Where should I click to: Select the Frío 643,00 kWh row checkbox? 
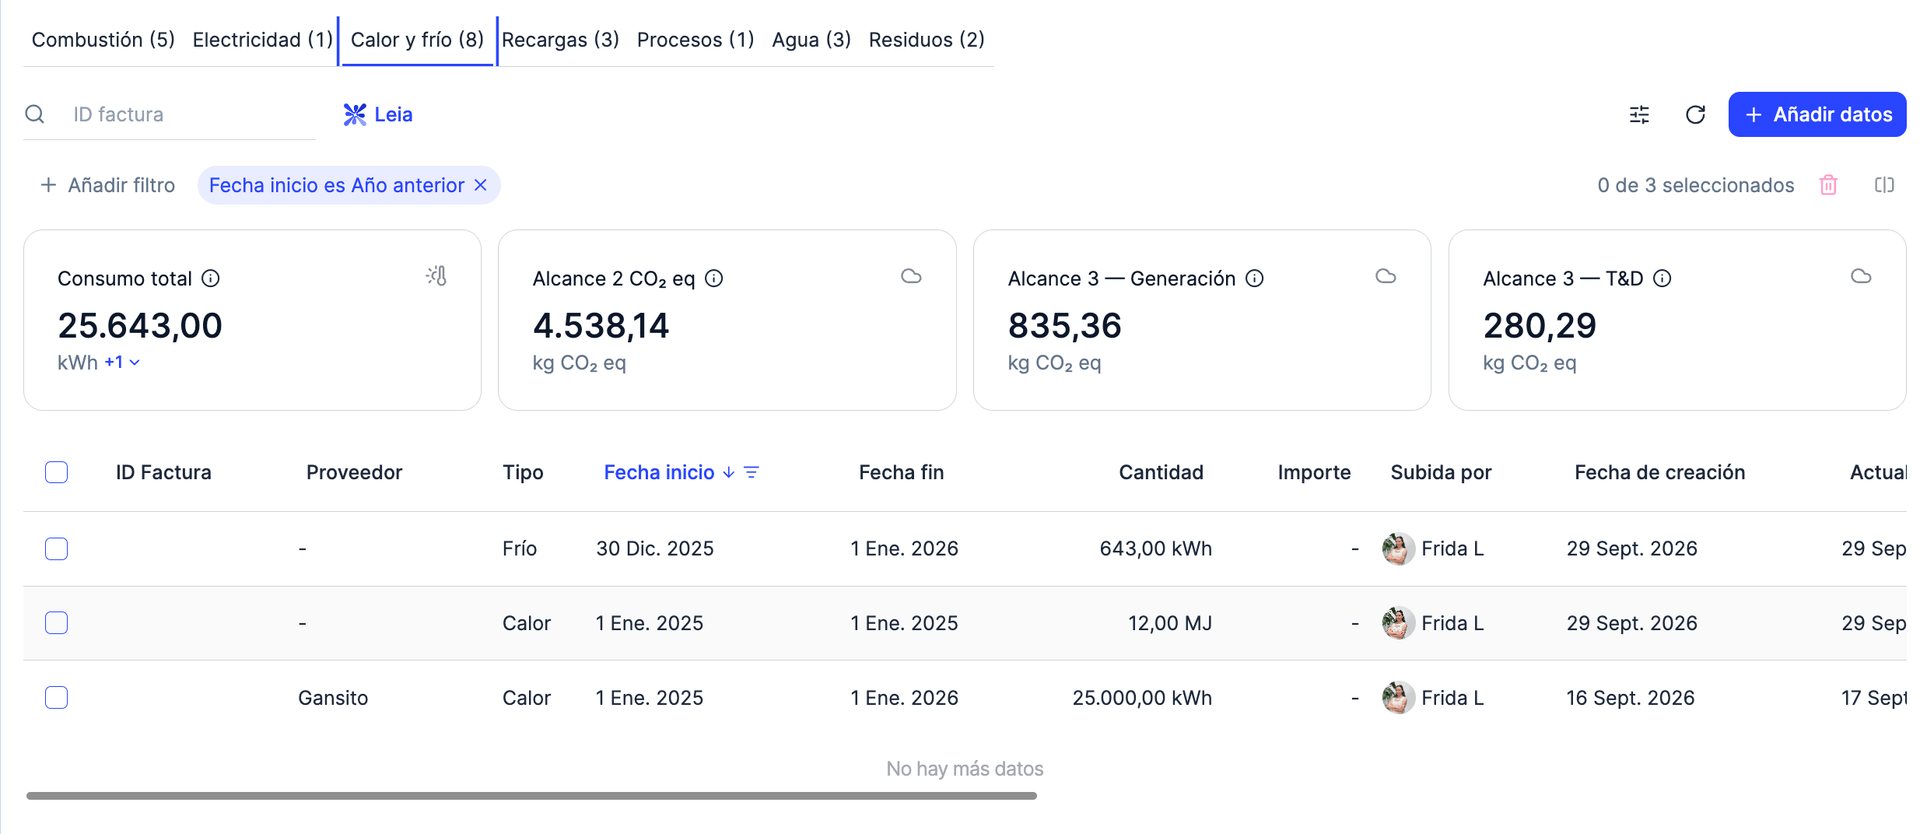click(56, 549)
